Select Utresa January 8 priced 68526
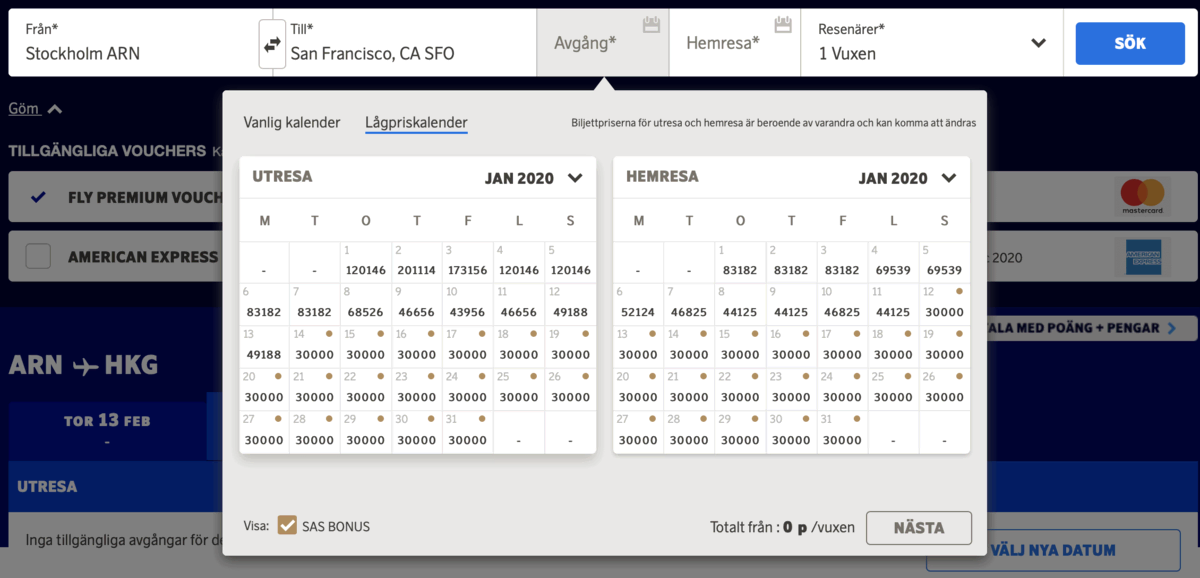Screen dimensions: 1200x578 [x=366, y=304]
